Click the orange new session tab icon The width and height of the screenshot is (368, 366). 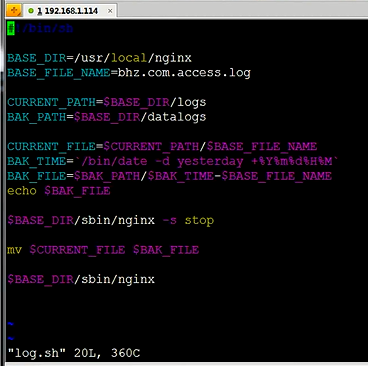pos(14,11)
